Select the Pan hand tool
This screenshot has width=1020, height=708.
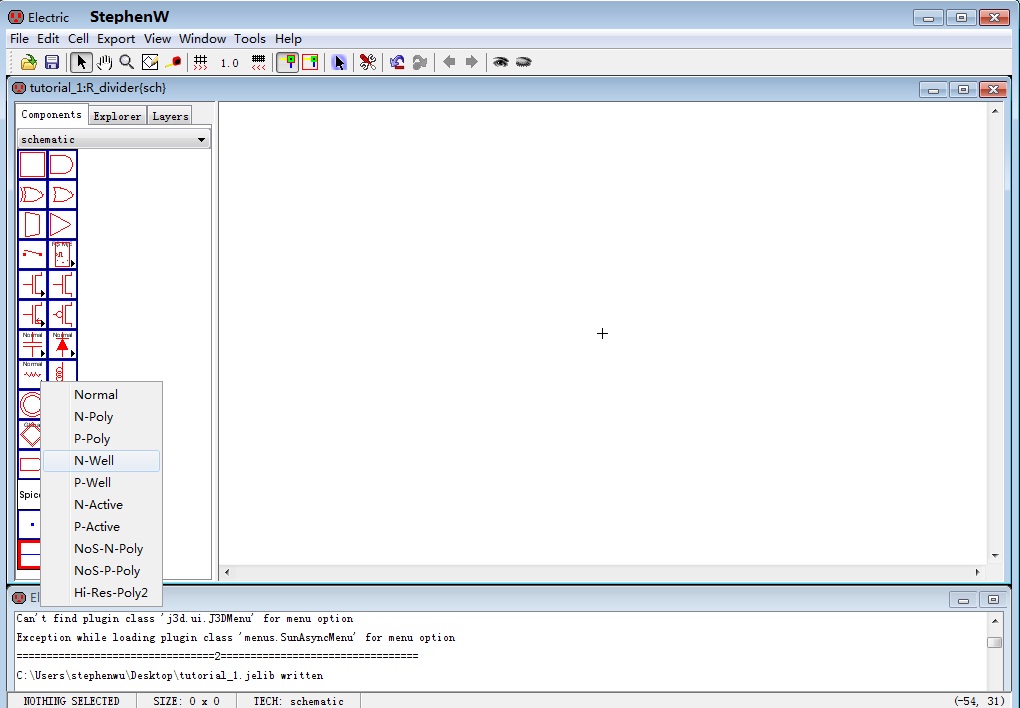104,62
